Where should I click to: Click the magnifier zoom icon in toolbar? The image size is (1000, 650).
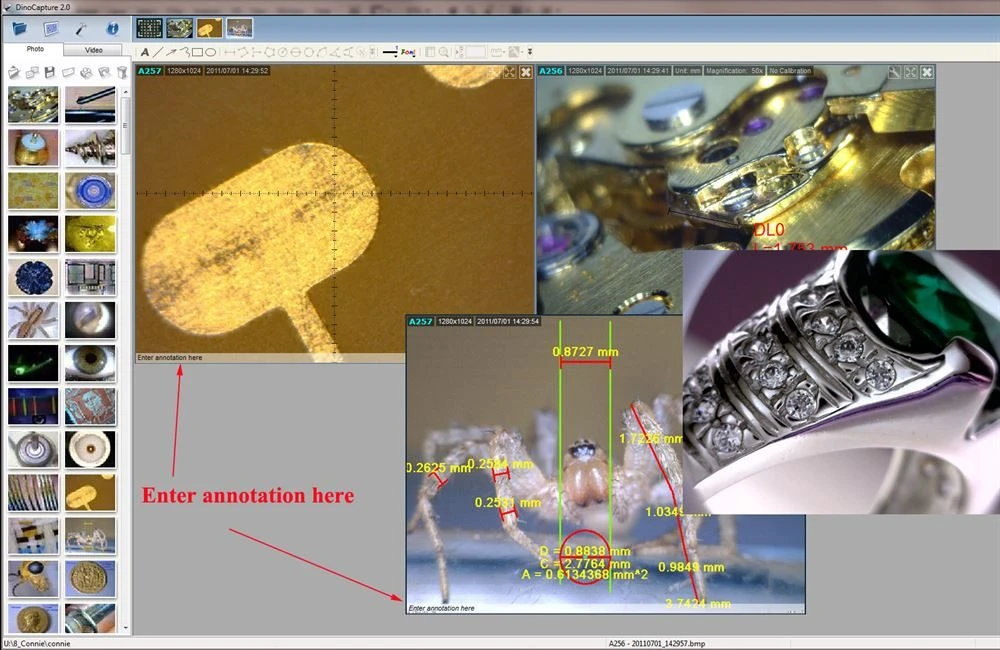(443, 52)
